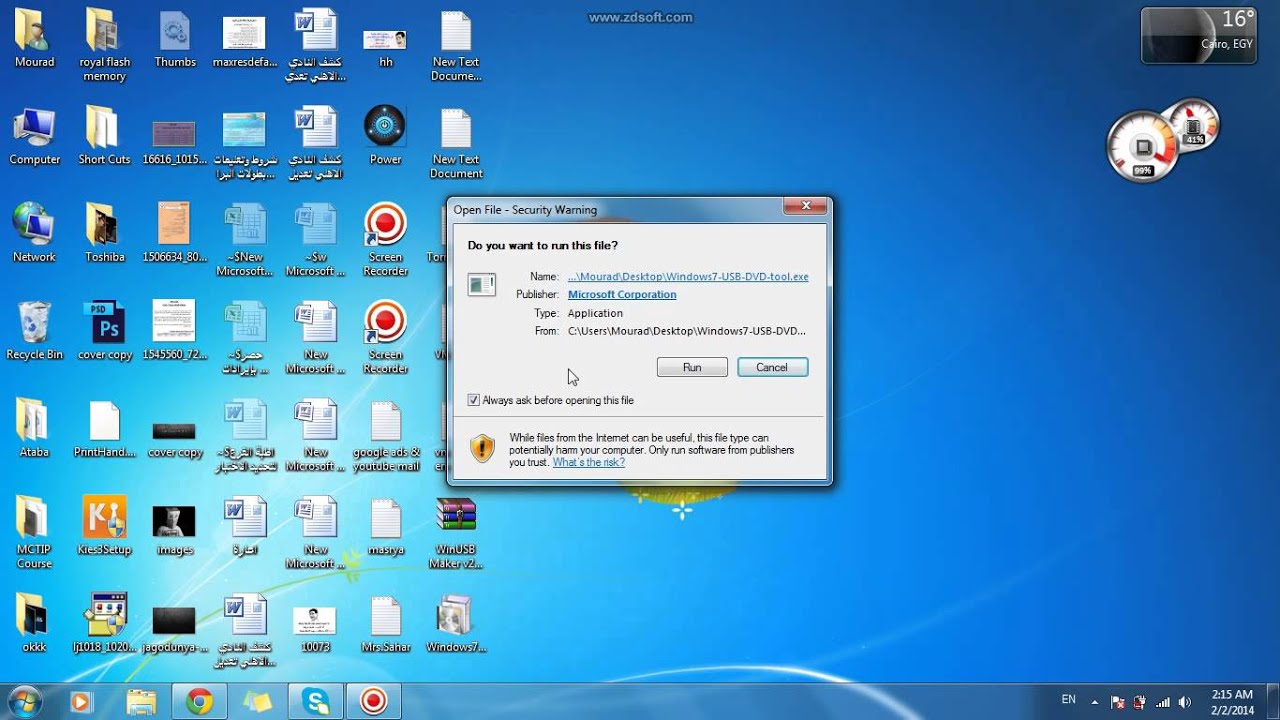Viewport: 1280px width, 720px height.
Task: Click the EN language indicator
Action: point(1069,700)
